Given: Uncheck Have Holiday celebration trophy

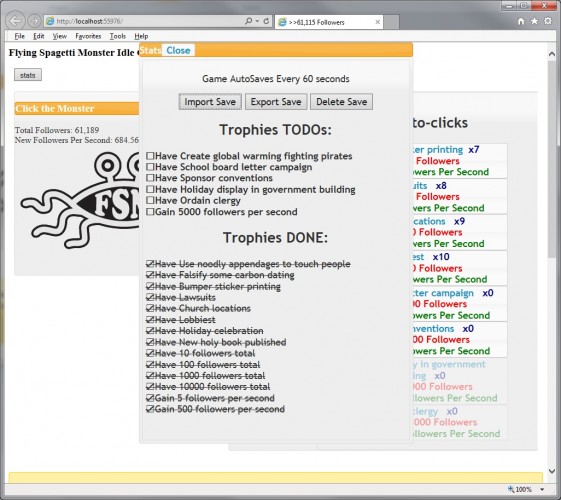Looking at the screenshot, I should [150, 331].
